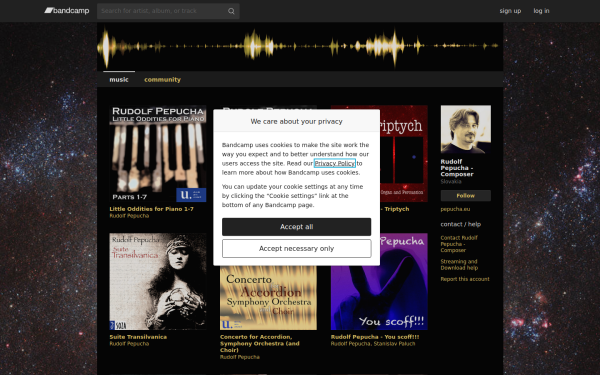Click the search magnifier icon

[x=231, y=11]
